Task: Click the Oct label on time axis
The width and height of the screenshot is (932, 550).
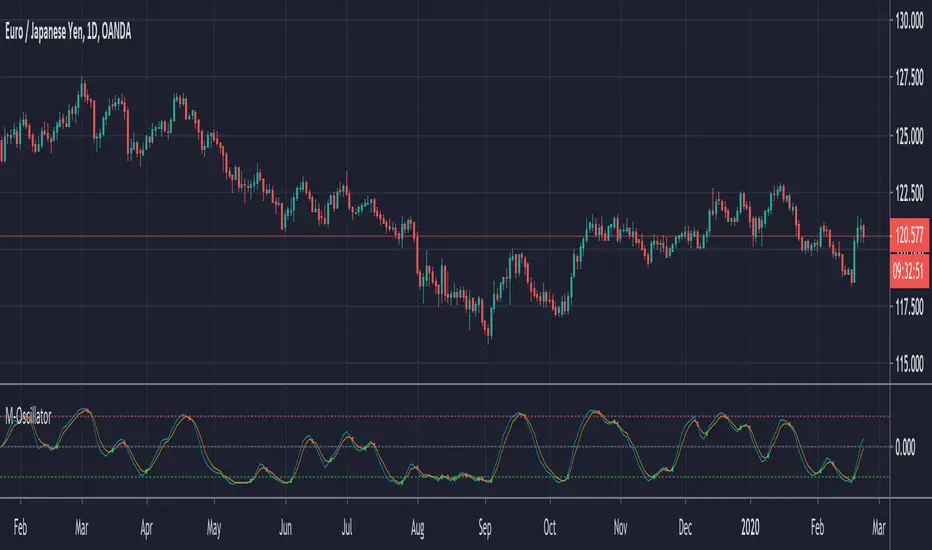Action: click(549, 527)
